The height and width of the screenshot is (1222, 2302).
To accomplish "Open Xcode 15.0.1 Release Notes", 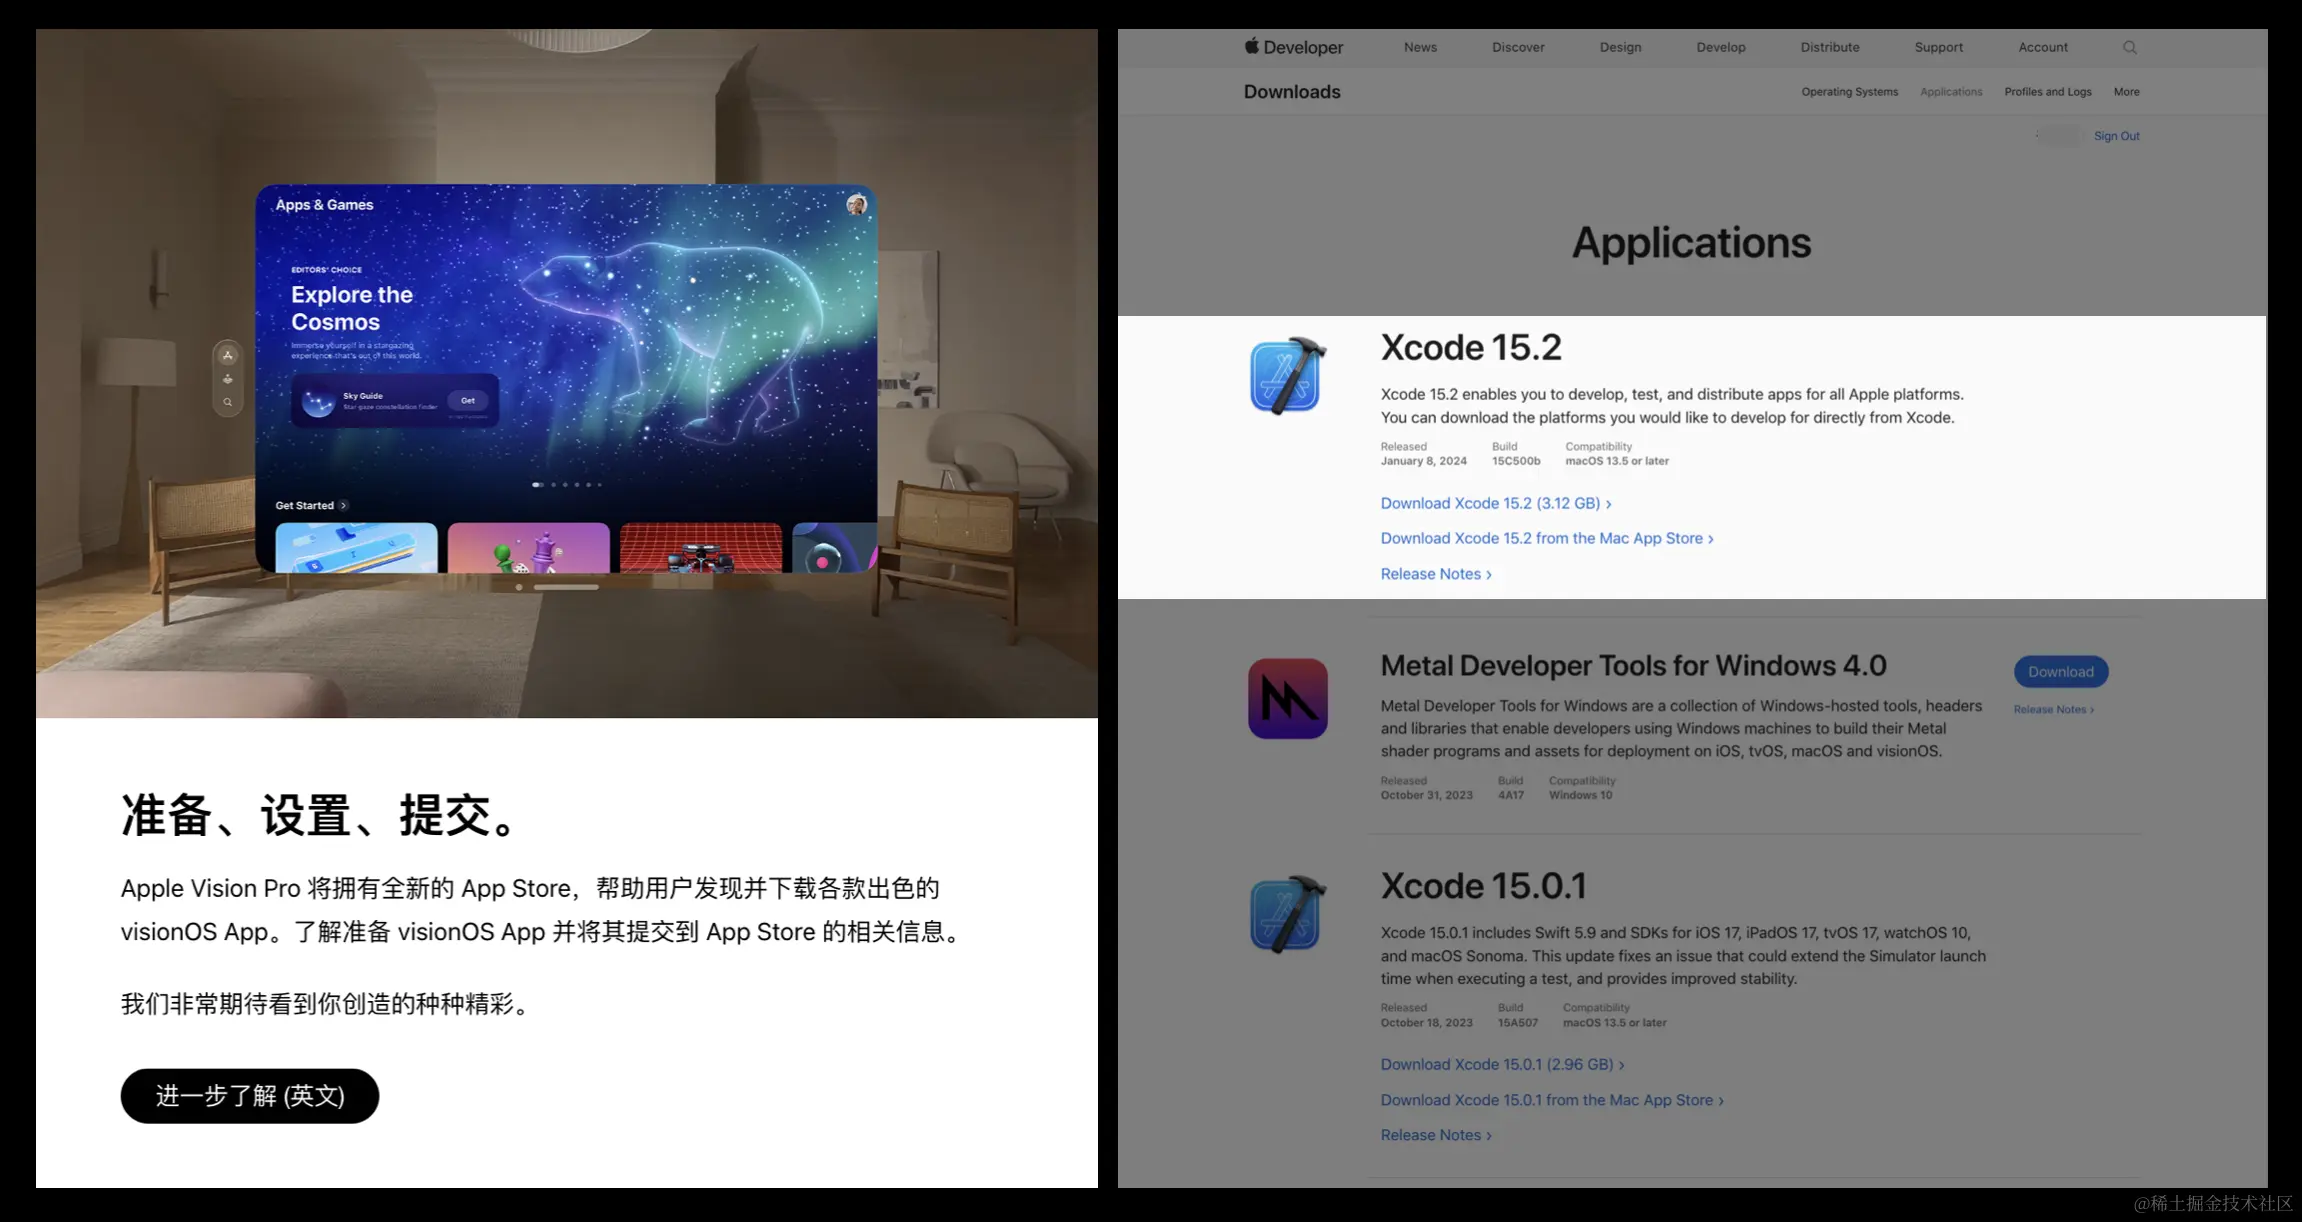I will [x=1436, y=1135].
